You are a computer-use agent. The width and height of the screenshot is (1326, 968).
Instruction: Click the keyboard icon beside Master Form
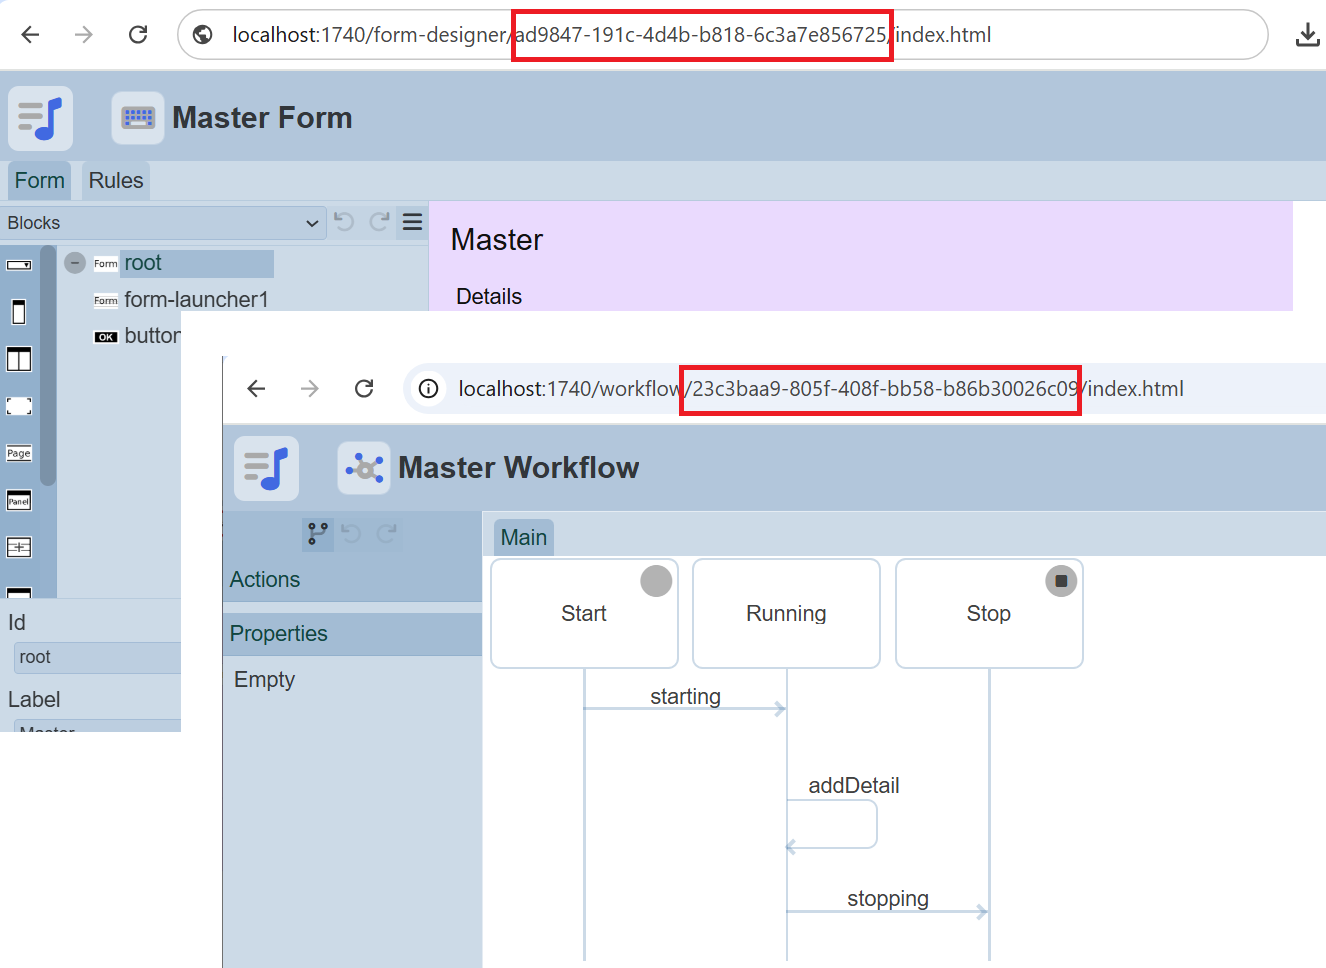pyautogui.click(x=138, y=118)
